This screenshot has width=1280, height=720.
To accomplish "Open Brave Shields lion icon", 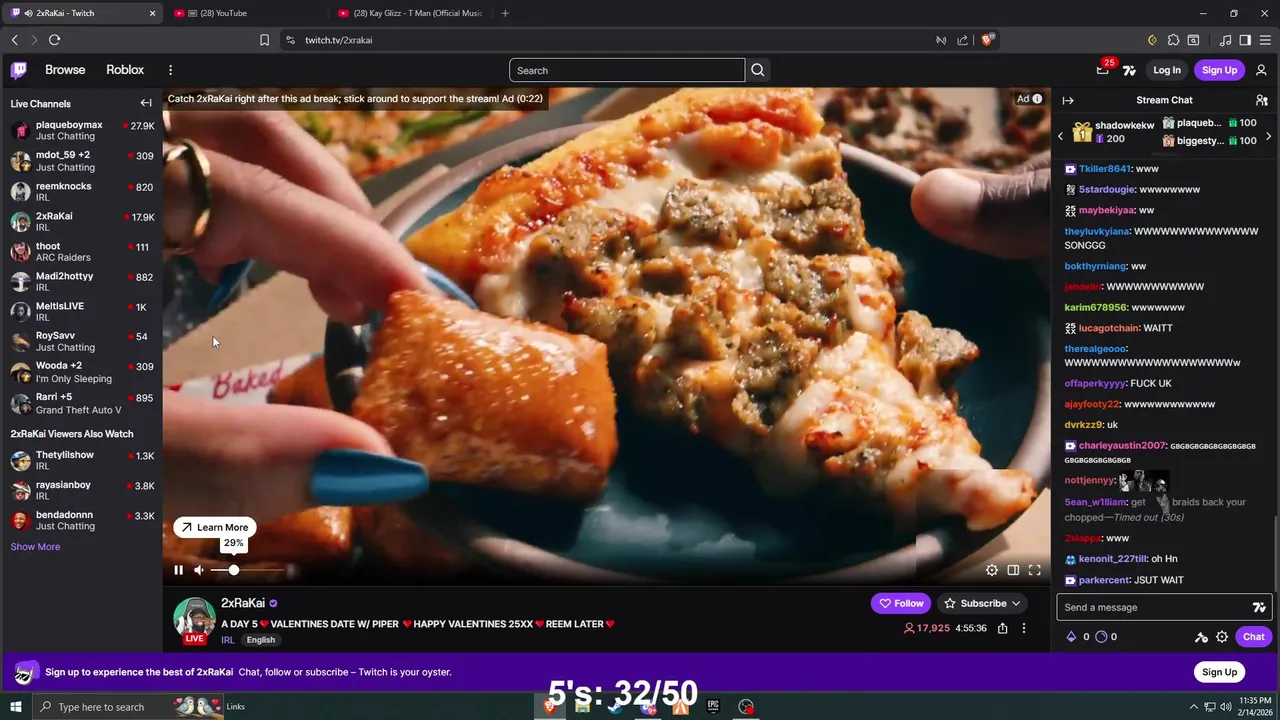I will [987, 40].
